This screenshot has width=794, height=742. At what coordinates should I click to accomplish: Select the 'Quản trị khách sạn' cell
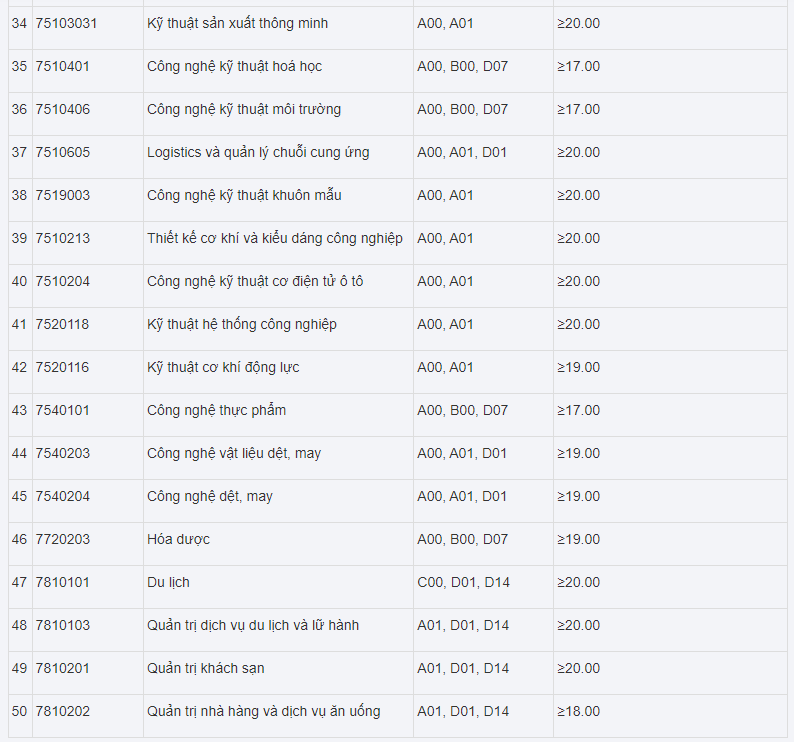(x=206, y=668)
